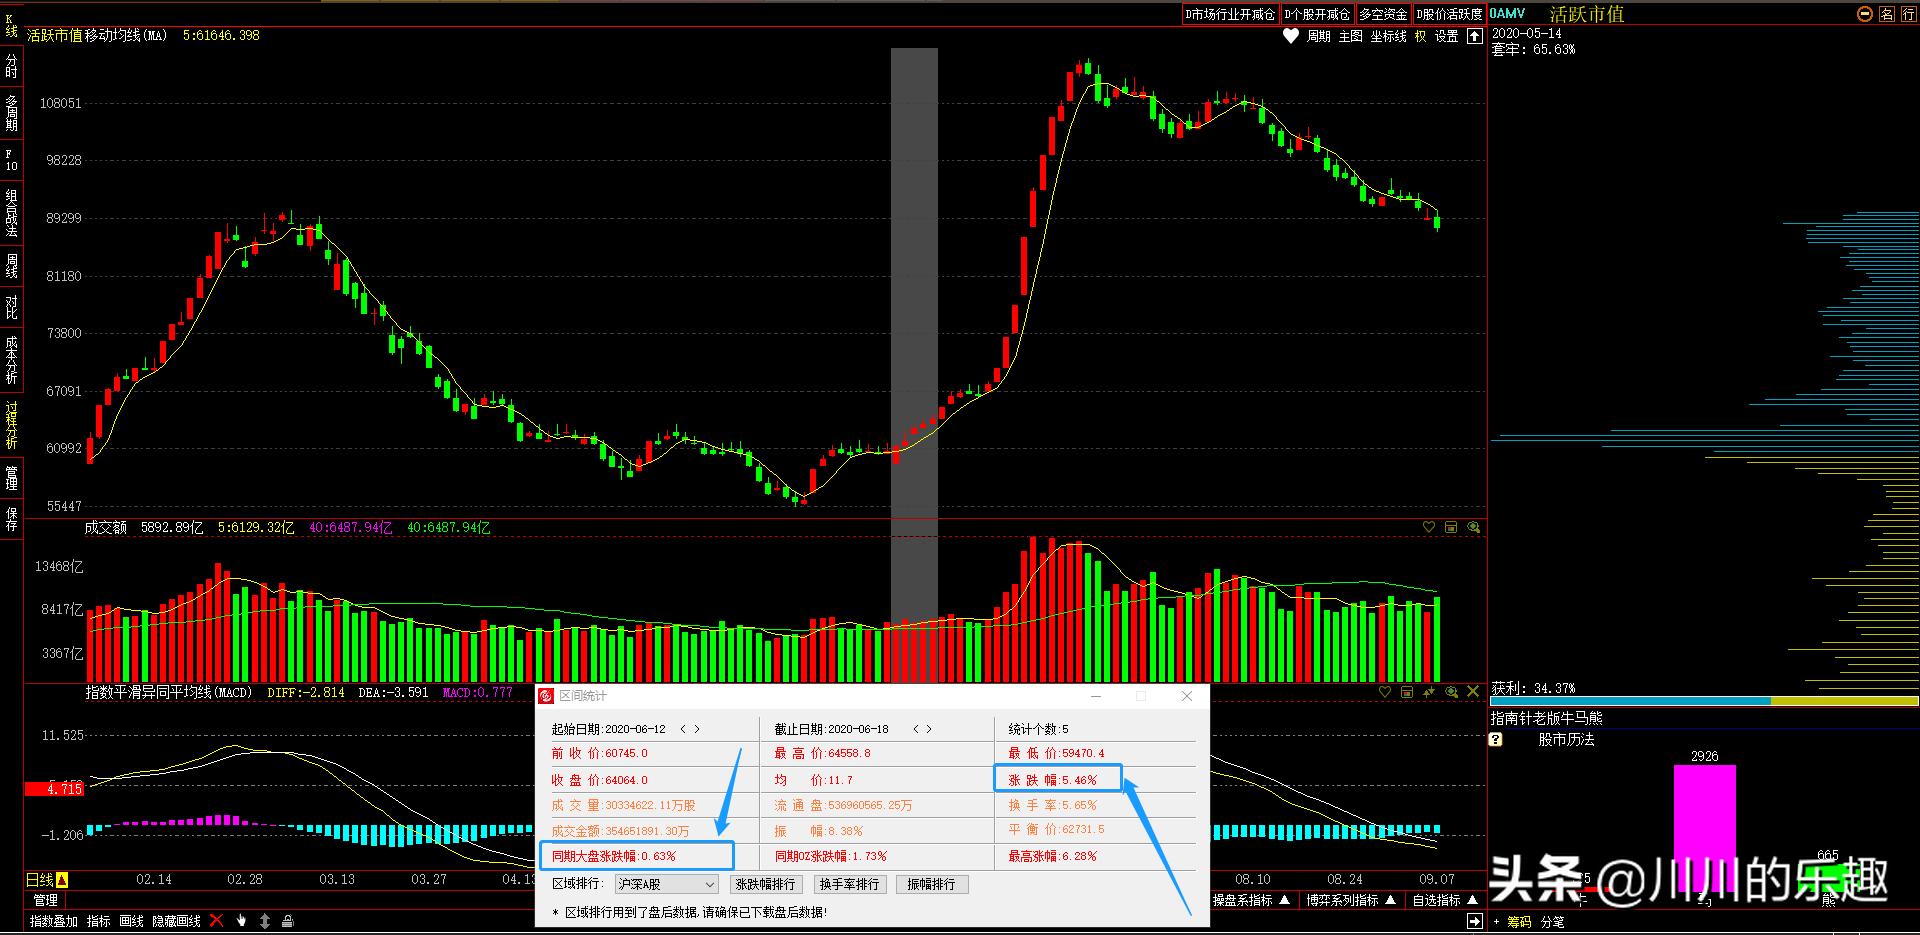Screen dimensions: 1920x935
Task: Click the 指数叠加 button in bottom toolbar
Action: pyautogui.click(x=54, y=921)
